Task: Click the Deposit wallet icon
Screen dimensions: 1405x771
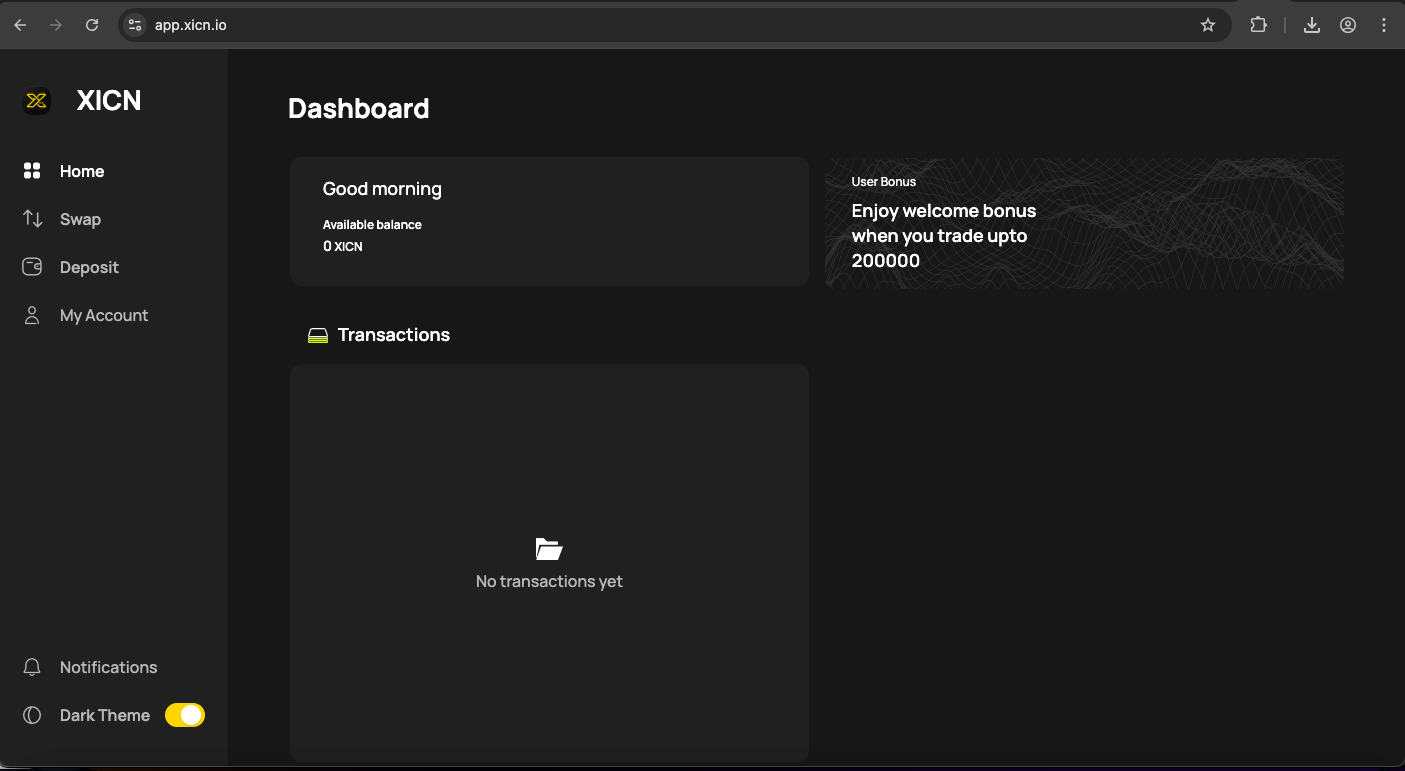Action: pos(32,267)
